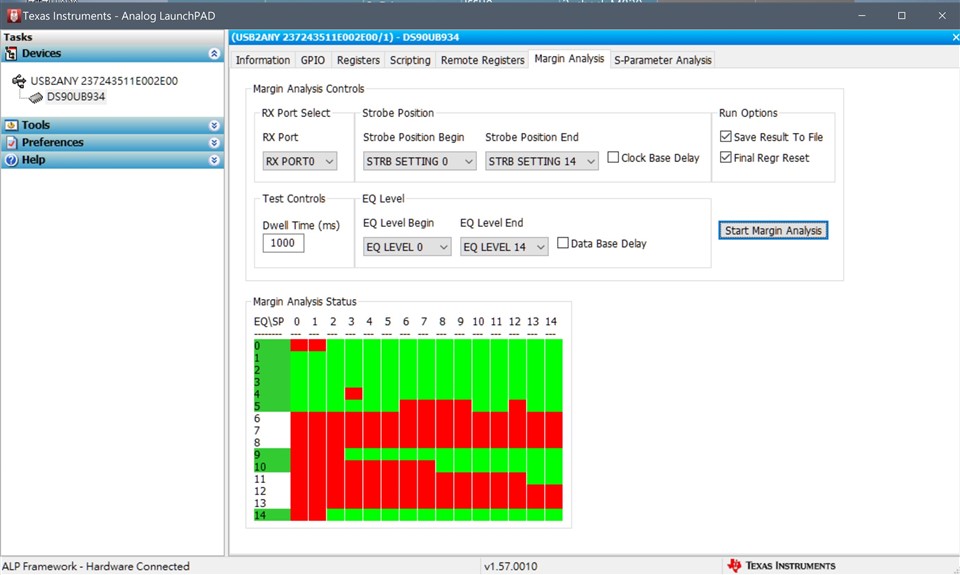
Task: Open the GPIO tab
Action: (313, 60)
